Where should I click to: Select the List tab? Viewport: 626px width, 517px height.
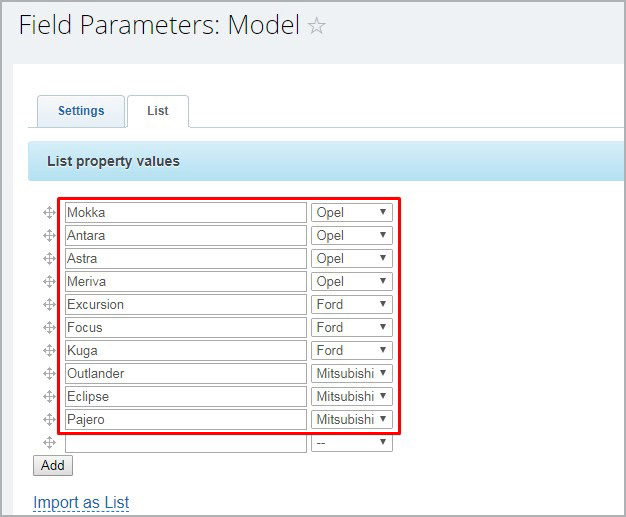[x=158, y=111]
